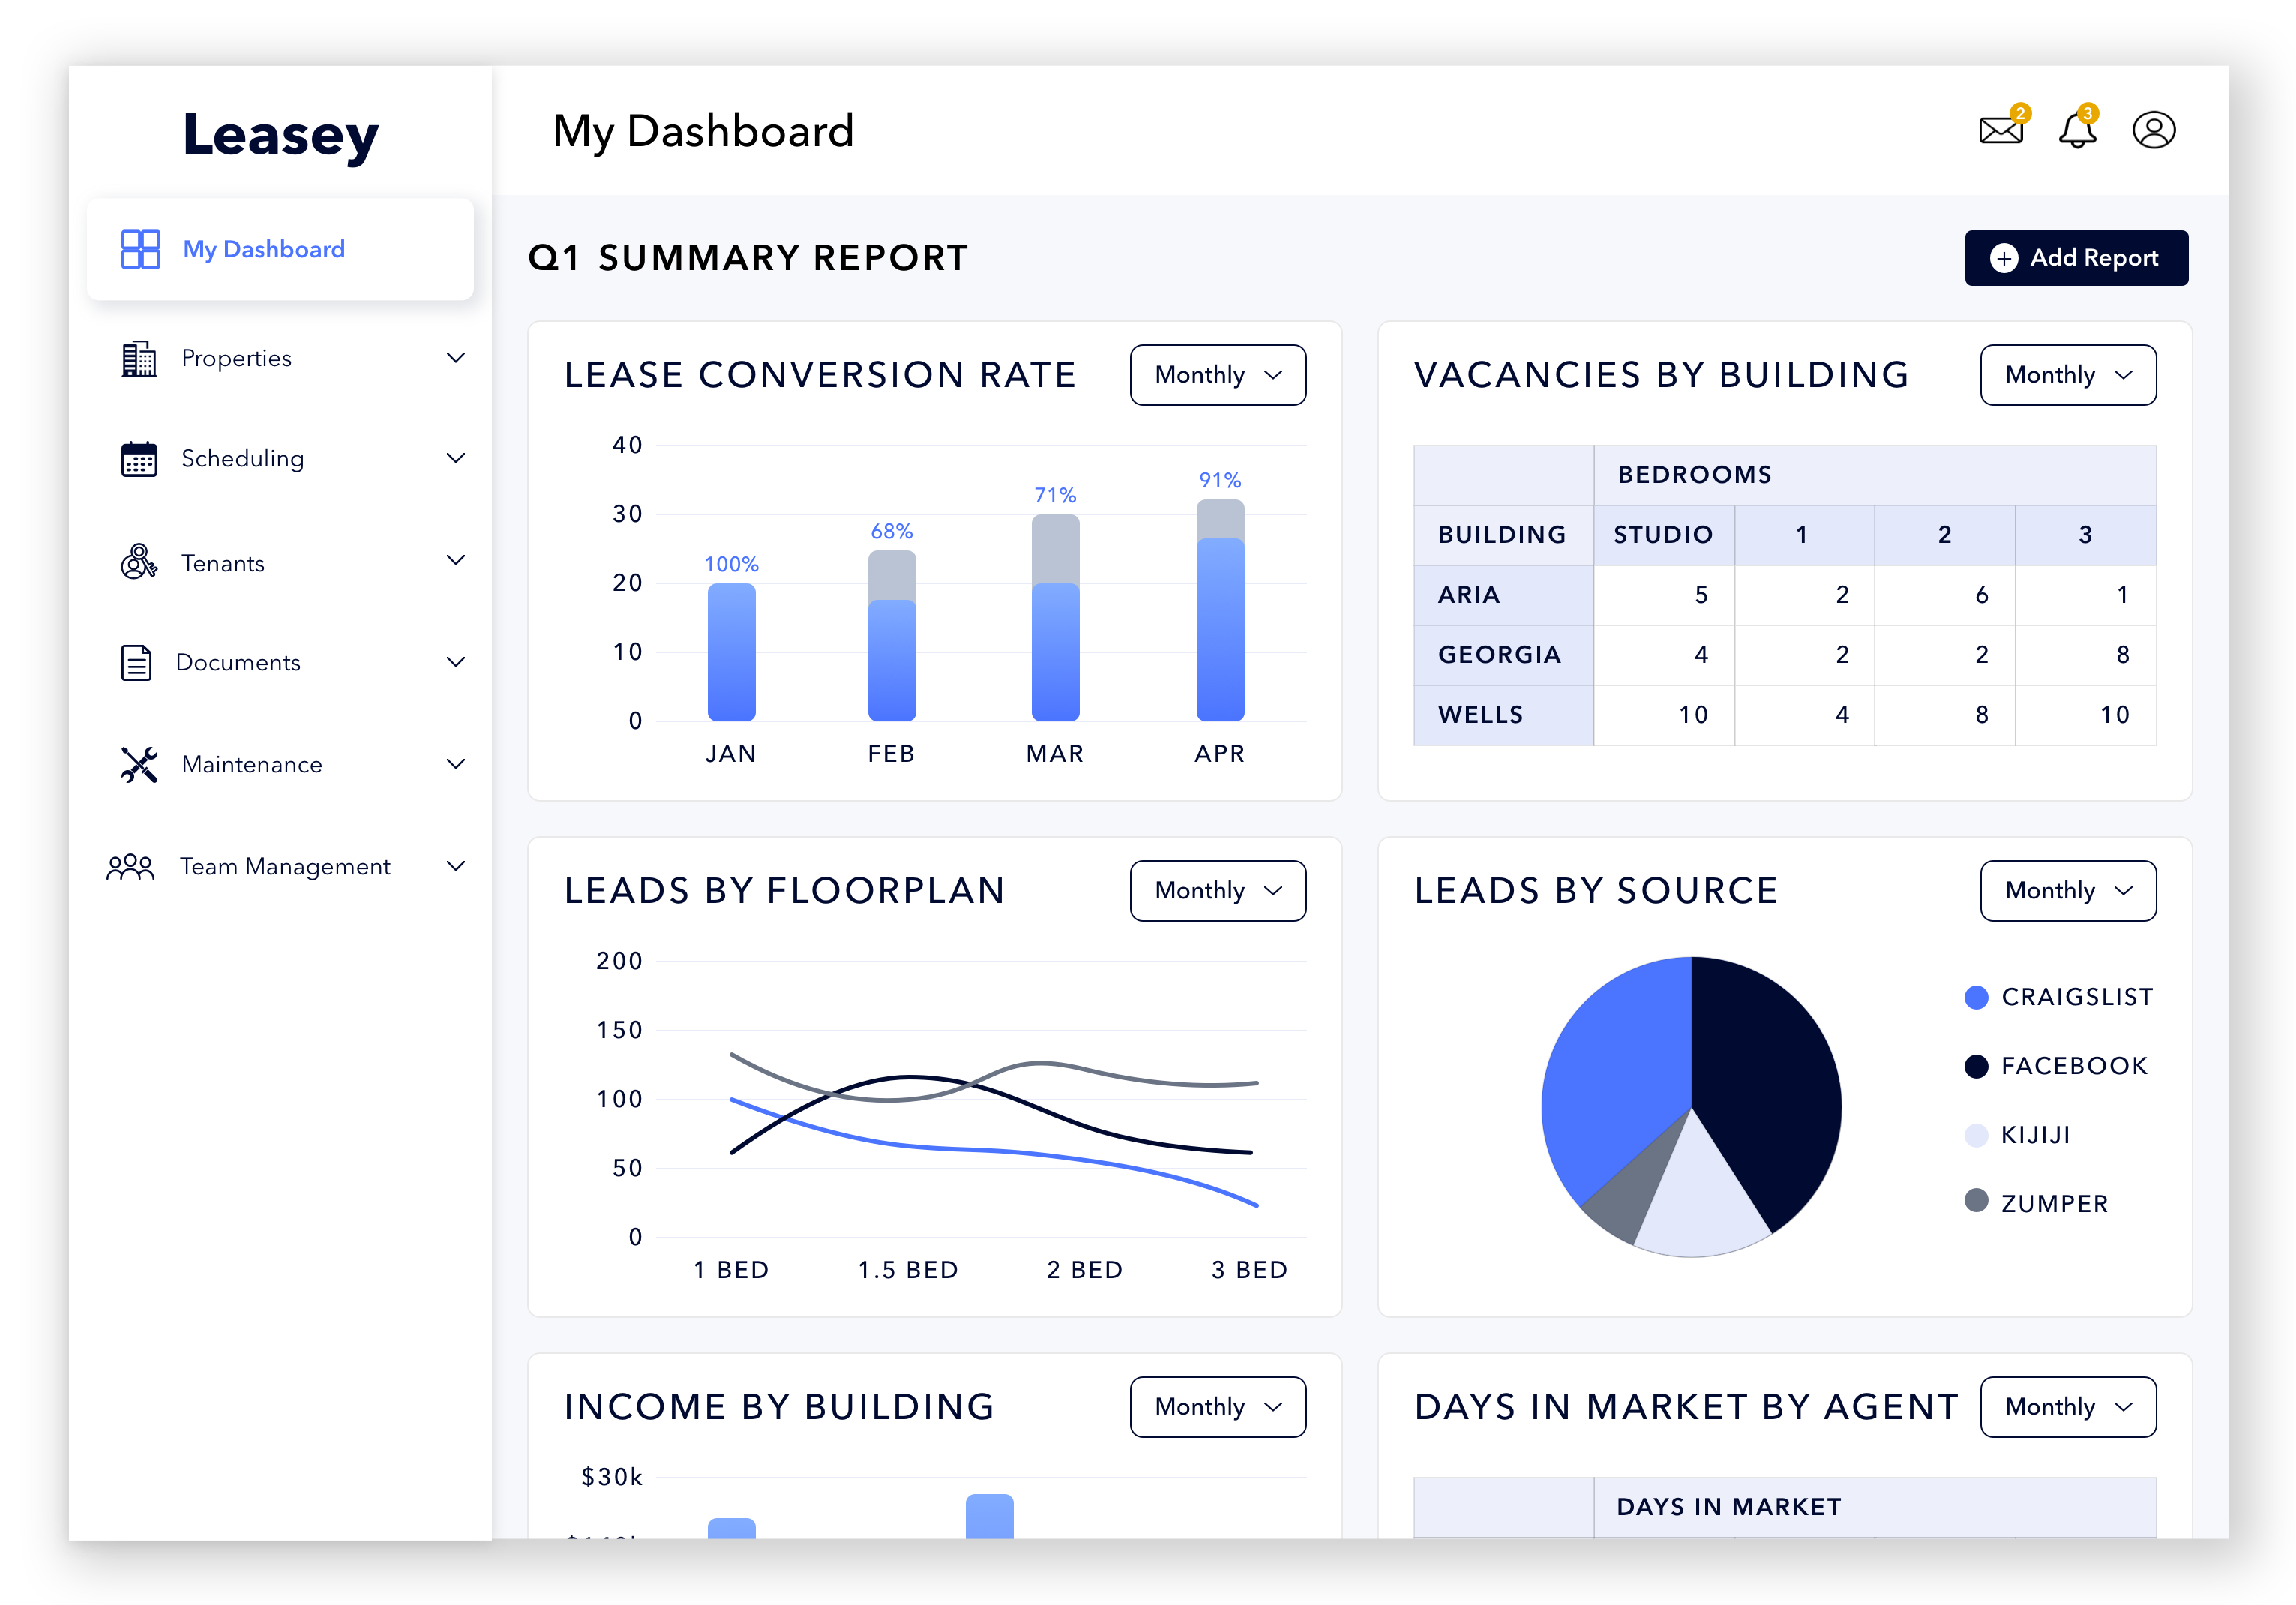Open Vacancies by Building Monthly dropdown
The height and width of the screenshot is (1605, 2296).
click(2068, 375)
